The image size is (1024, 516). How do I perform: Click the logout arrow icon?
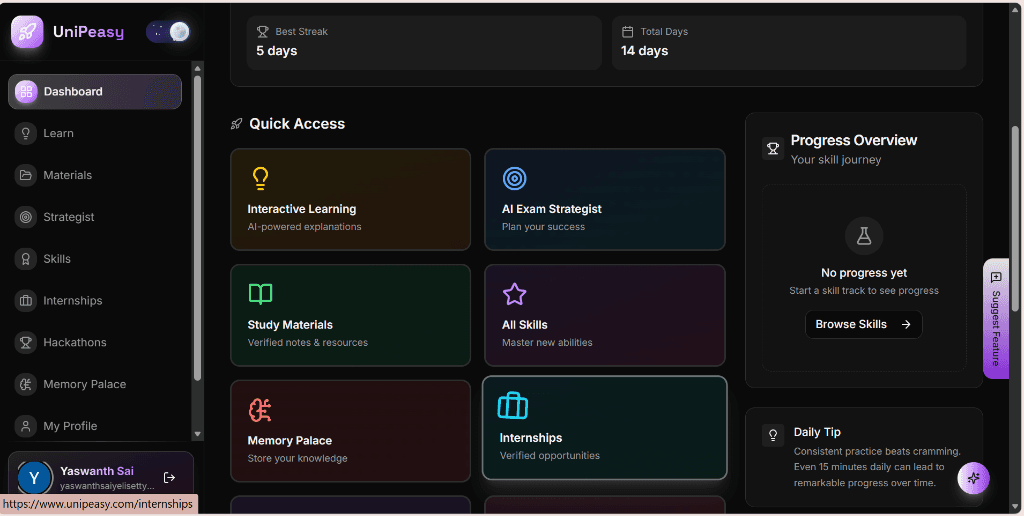pyautogui.click(x=169, y=477)
